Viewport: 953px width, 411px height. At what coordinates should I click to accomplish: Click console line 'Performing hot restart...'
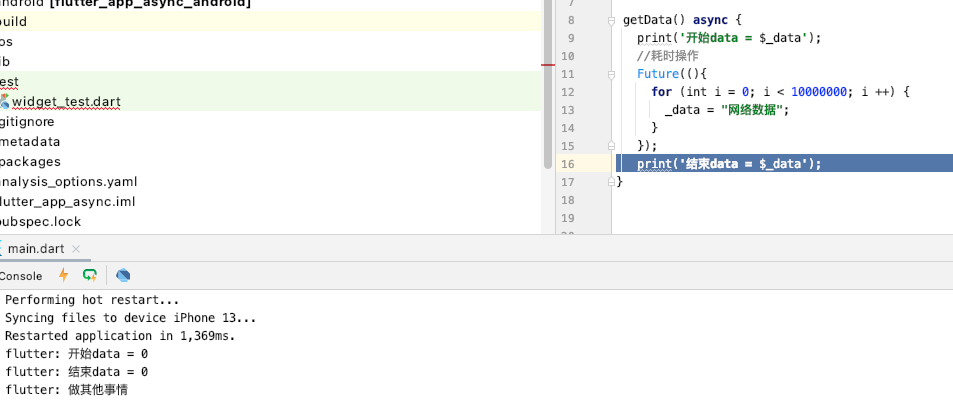(92, 300)
